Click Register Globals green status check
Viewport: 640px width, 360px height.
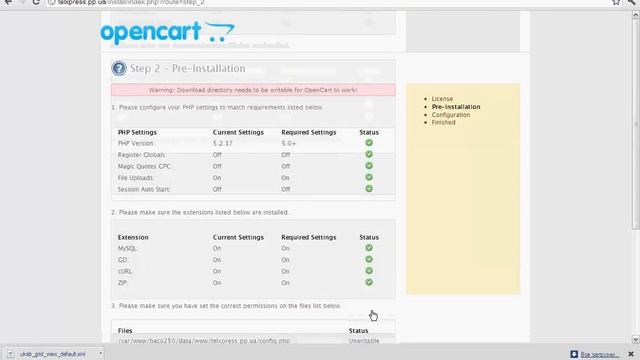point(369,154)
